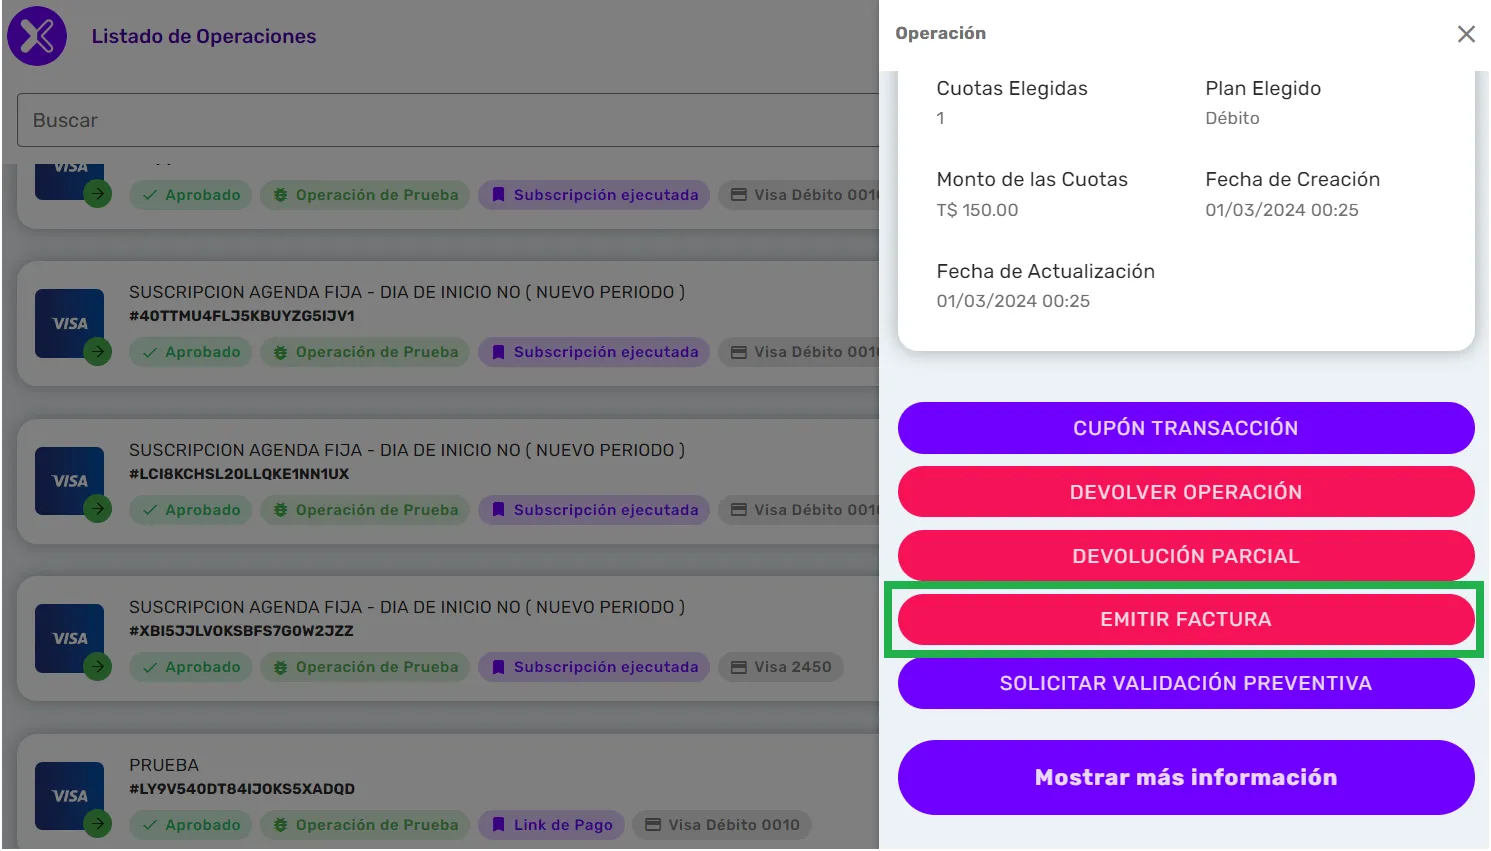Click Operación de Prueba chip under #XBI5JJLVOKSBFS7G0W2JZZ
Screen dimensions: 1491x851
pos(365,667)
